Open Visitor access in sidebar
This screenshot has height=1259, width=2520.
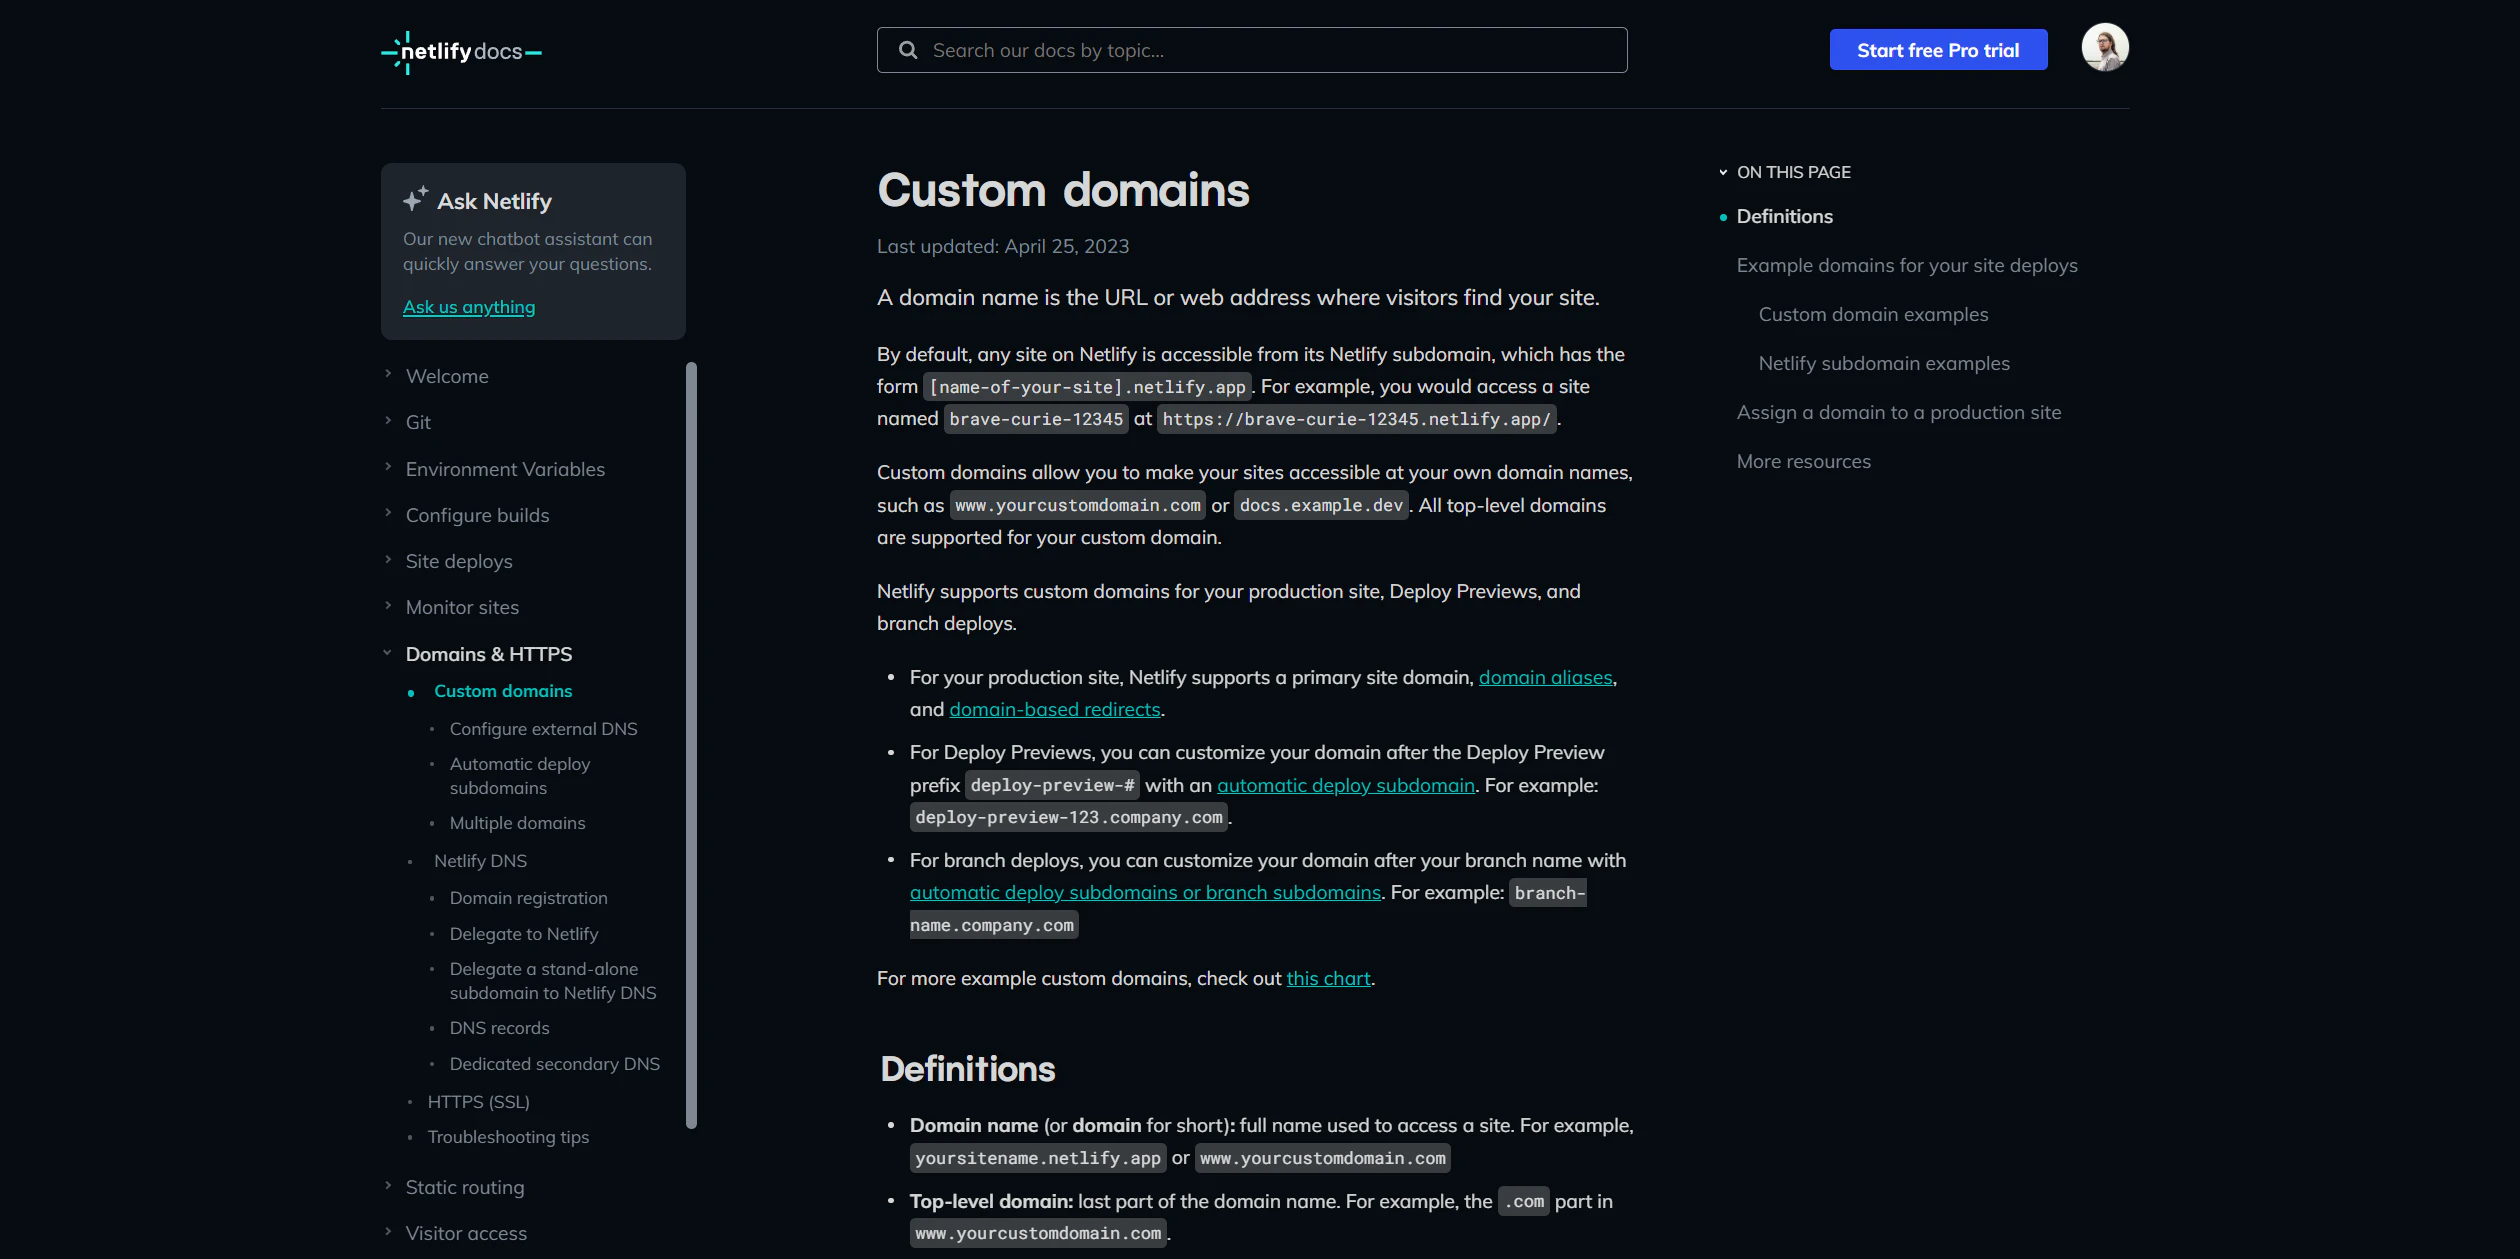pyautogui.click(x=466, y=1233)
